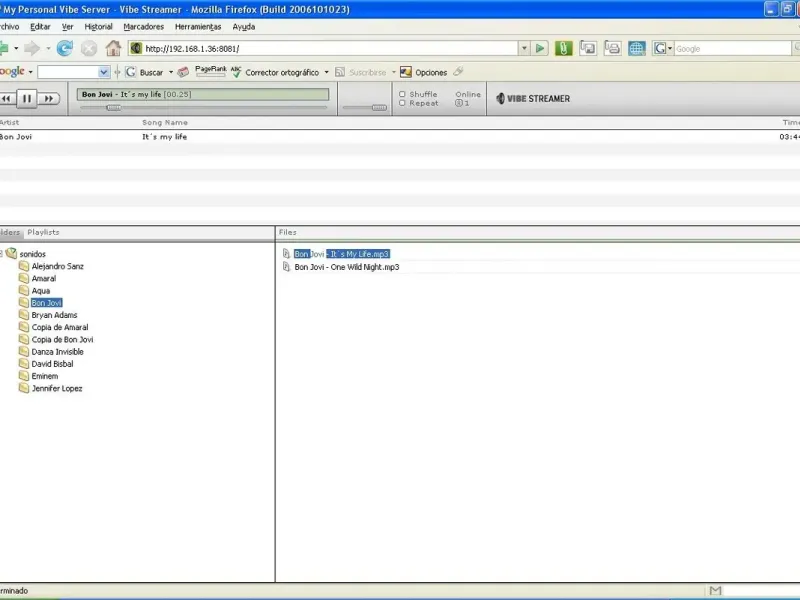Click the print toolbar icon
Image resolution: width=800 pixels, height=600 pixels.
point(612,48)
